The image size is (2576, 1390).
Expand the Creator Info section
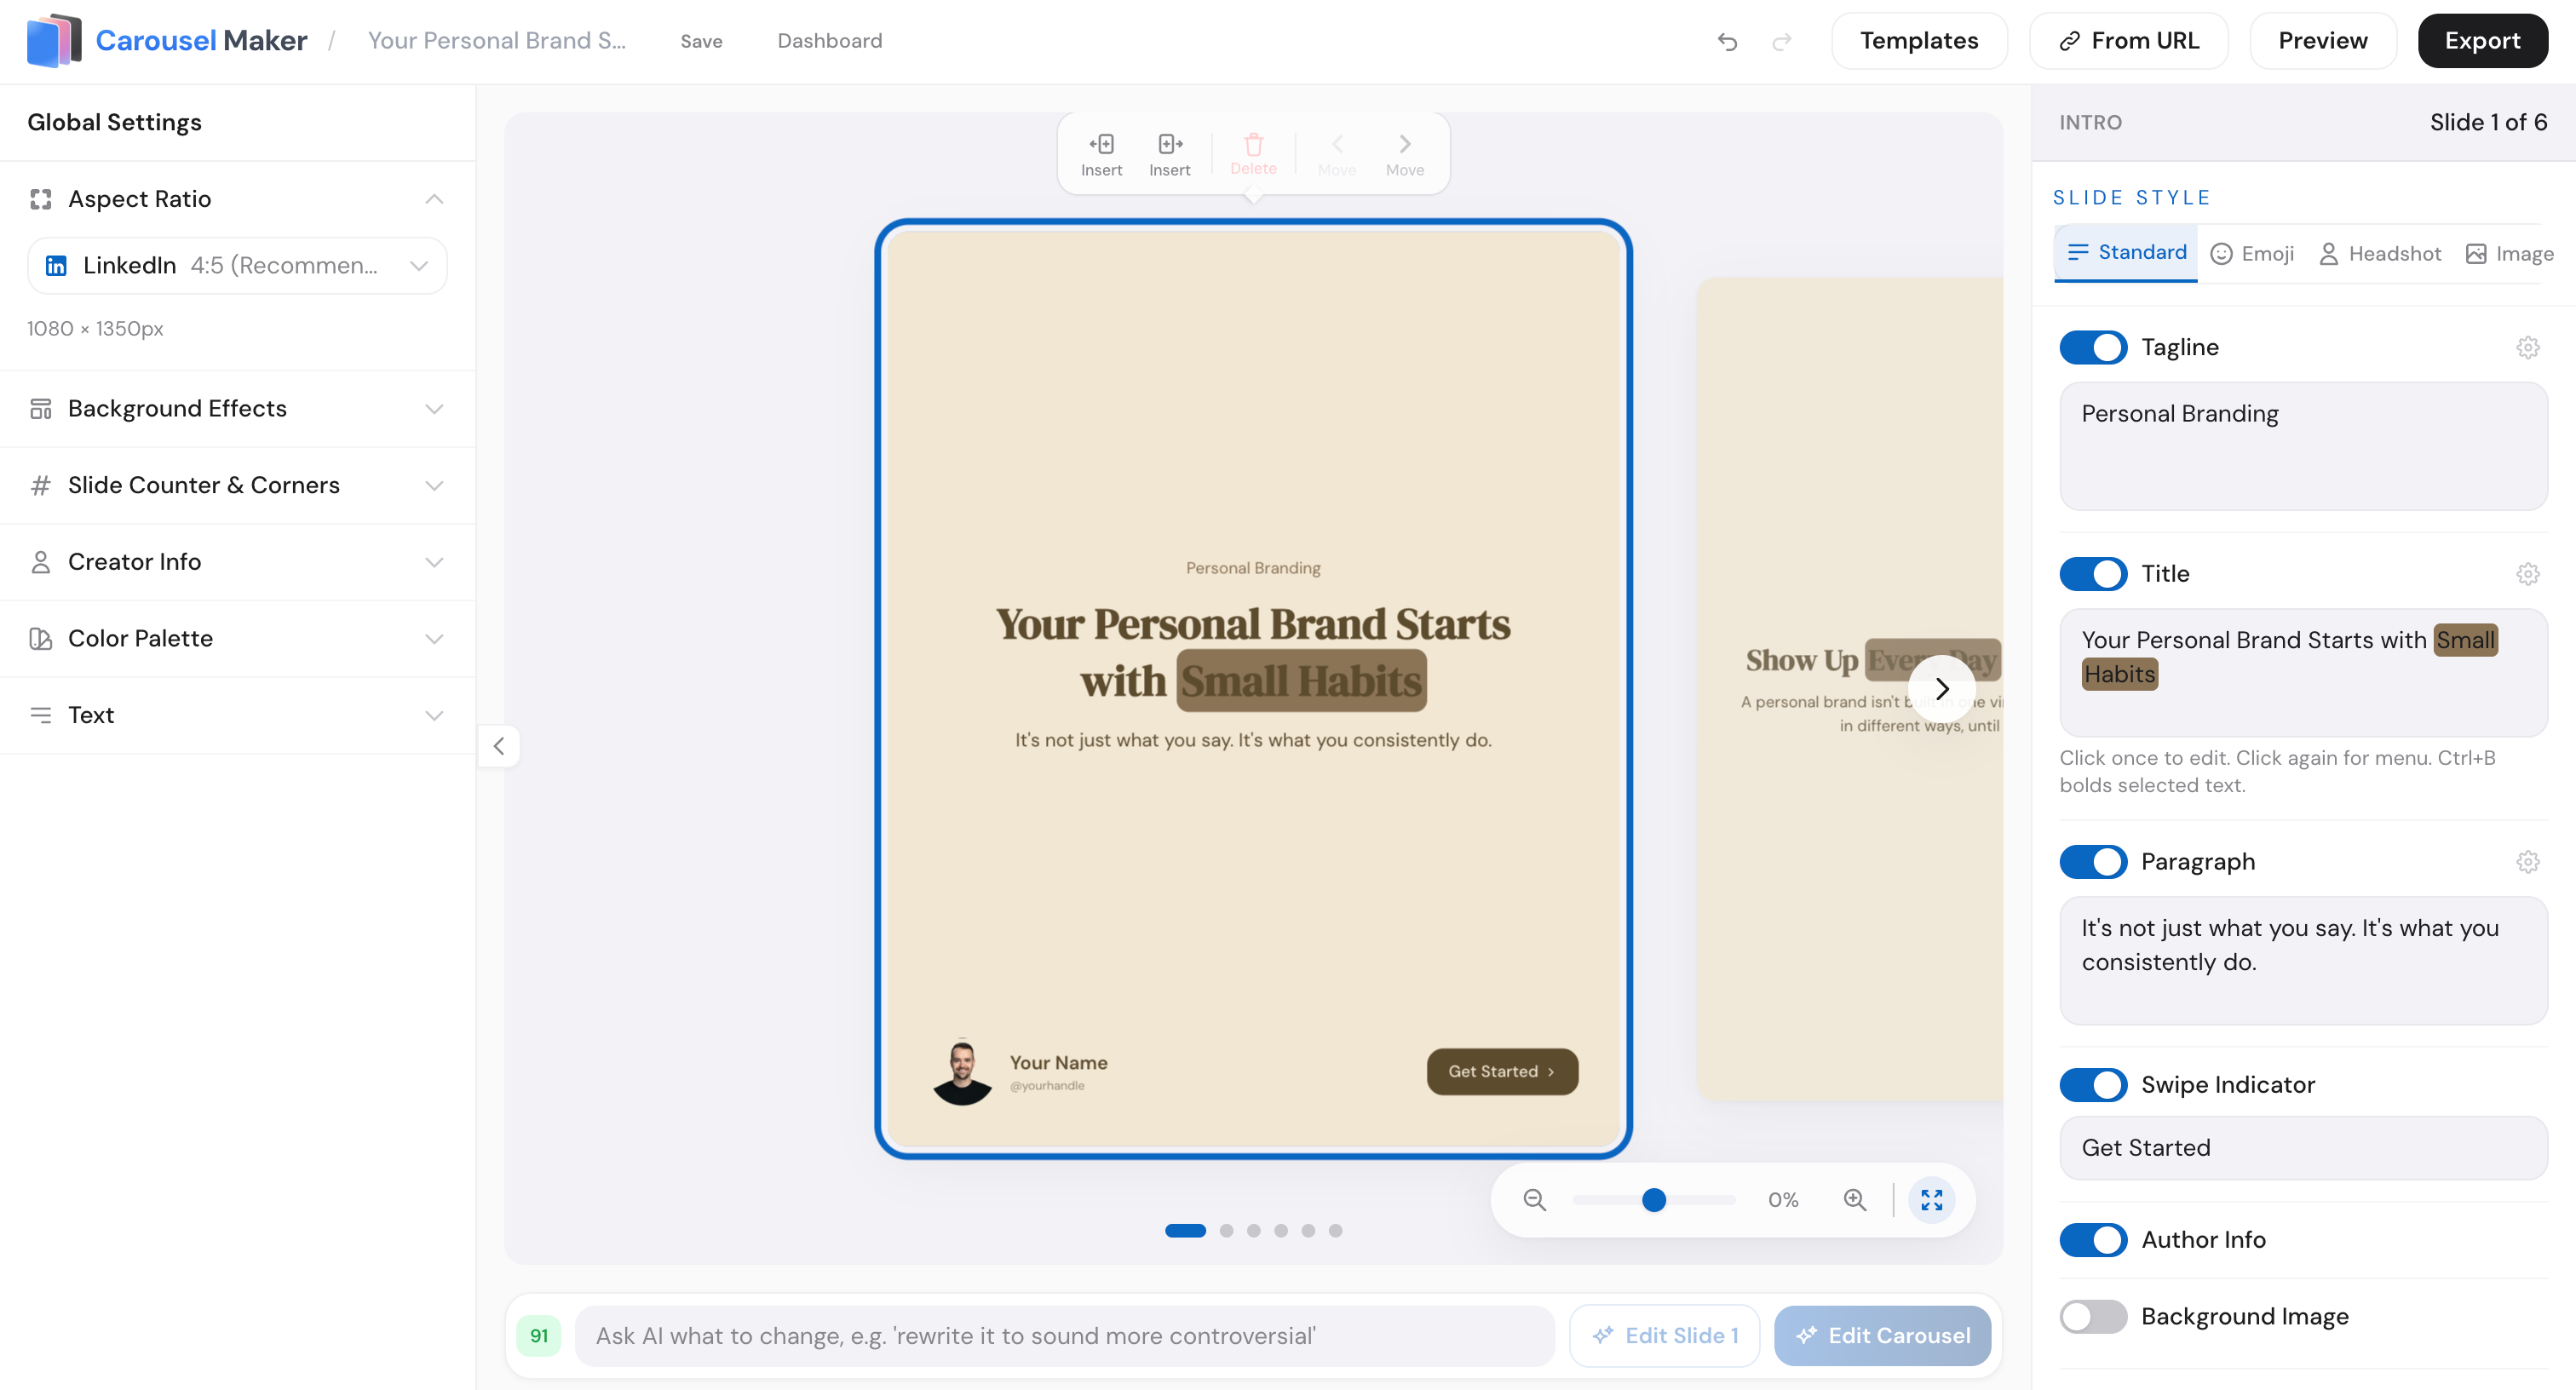tap(237, 562)
